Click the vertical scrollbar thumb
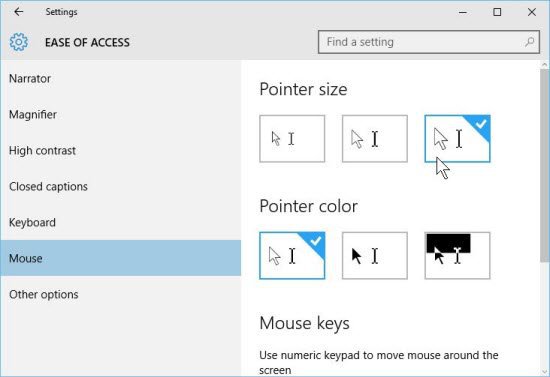The width and height of the screenshot is (550, 377). tap(545, 165)
